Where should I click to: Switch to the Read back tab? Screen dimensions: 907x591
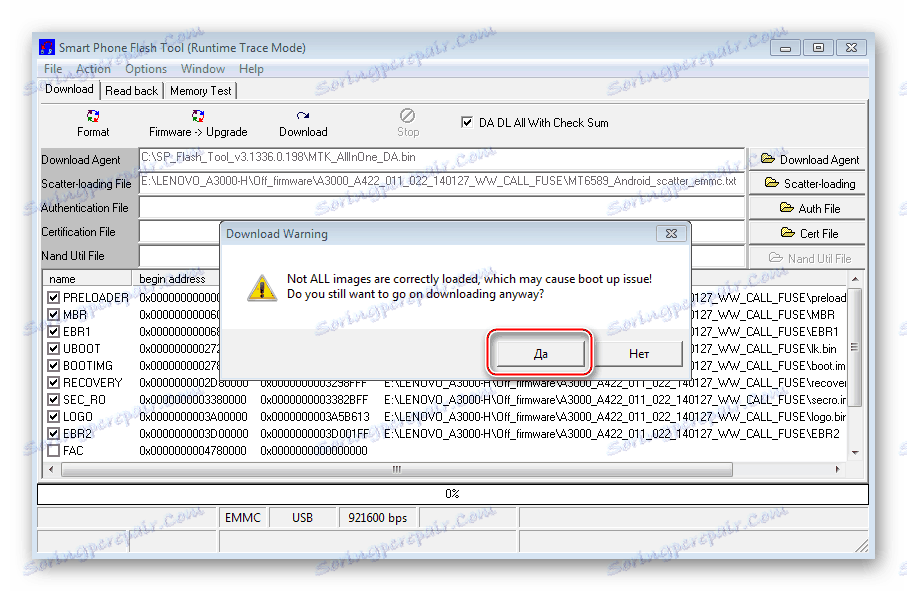click(x=131, y=91)
